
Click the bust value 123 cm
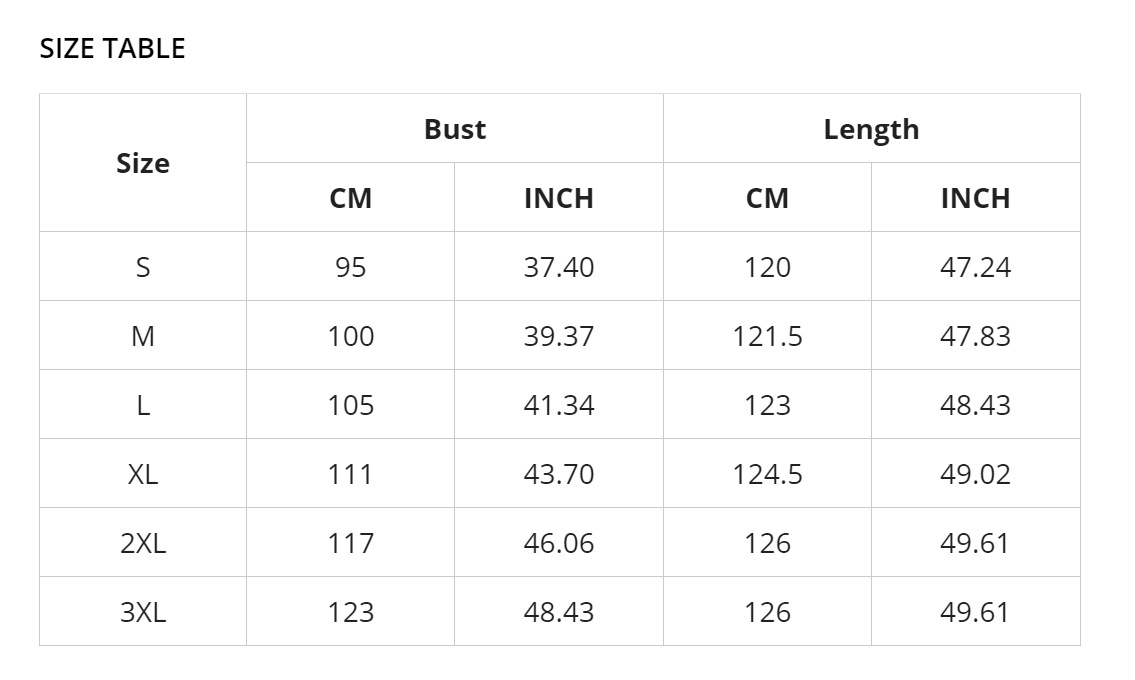[350, 612]
